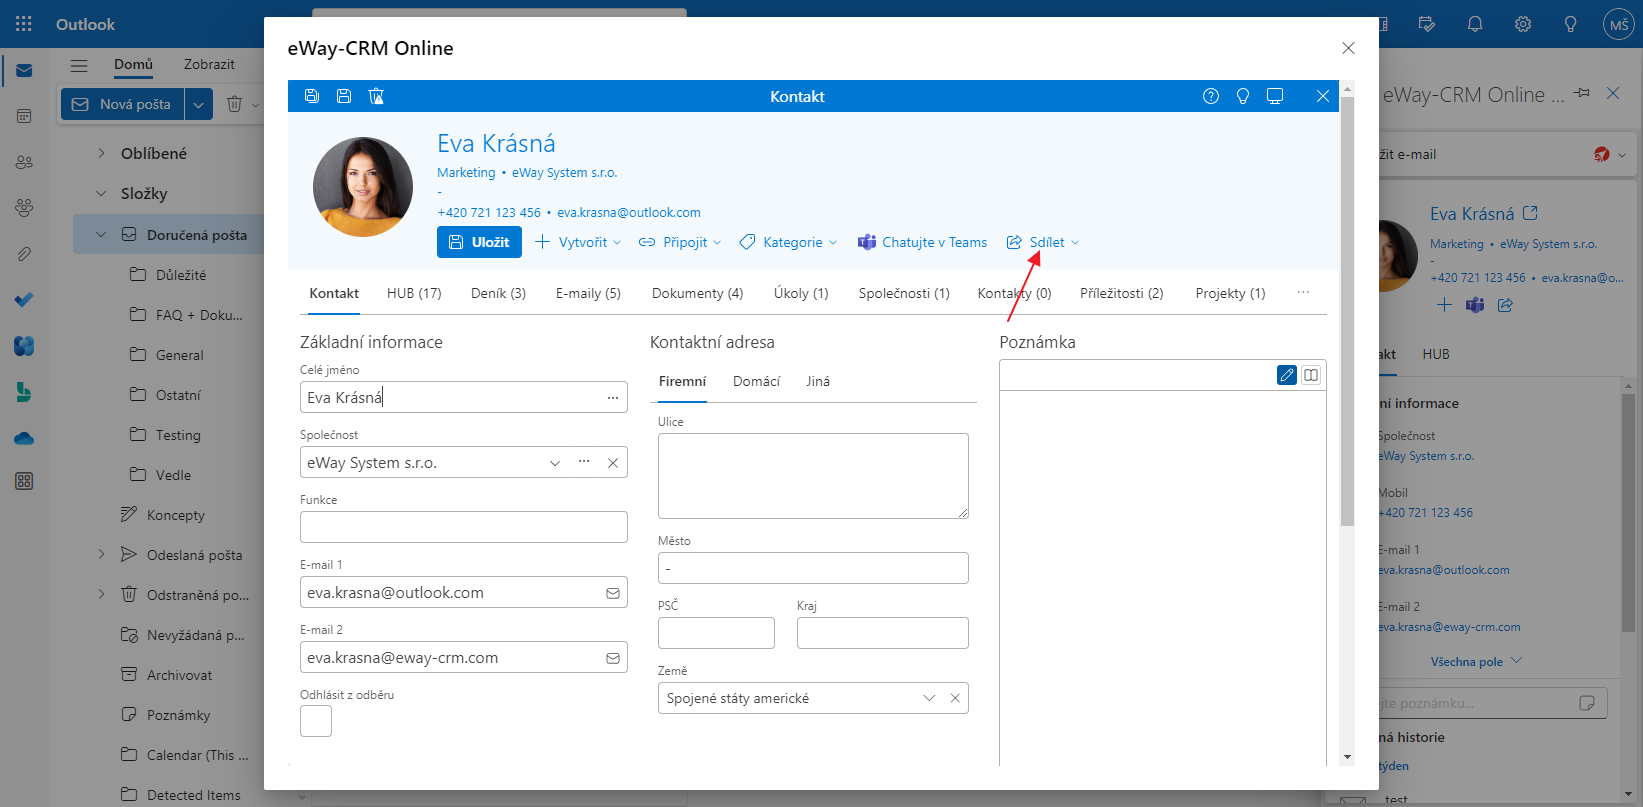Click the split view icon in Poznámka
This screenshot has width=1643, height=807.
point(1311,375)
